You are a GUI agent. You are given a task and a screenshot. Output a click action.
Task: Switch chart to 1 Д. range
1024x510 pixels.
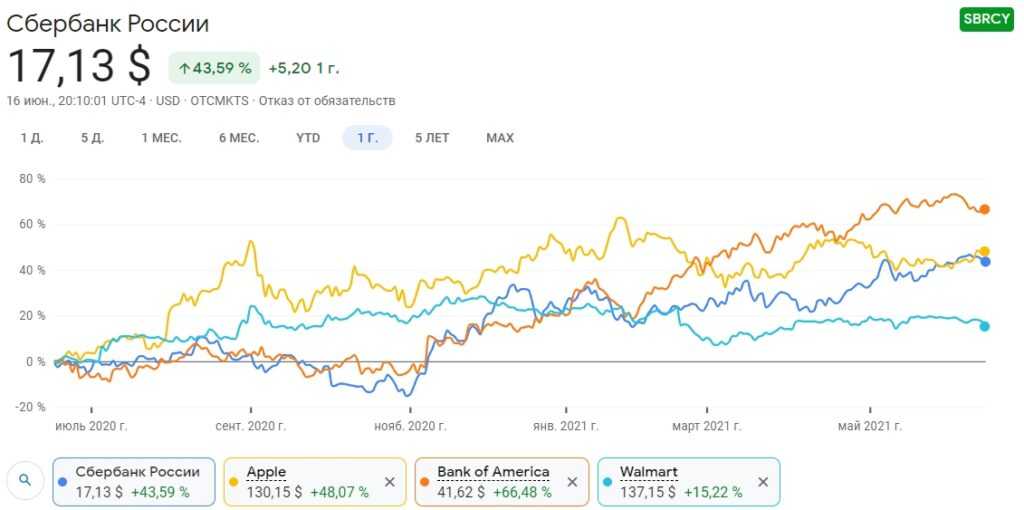(32, 138)
